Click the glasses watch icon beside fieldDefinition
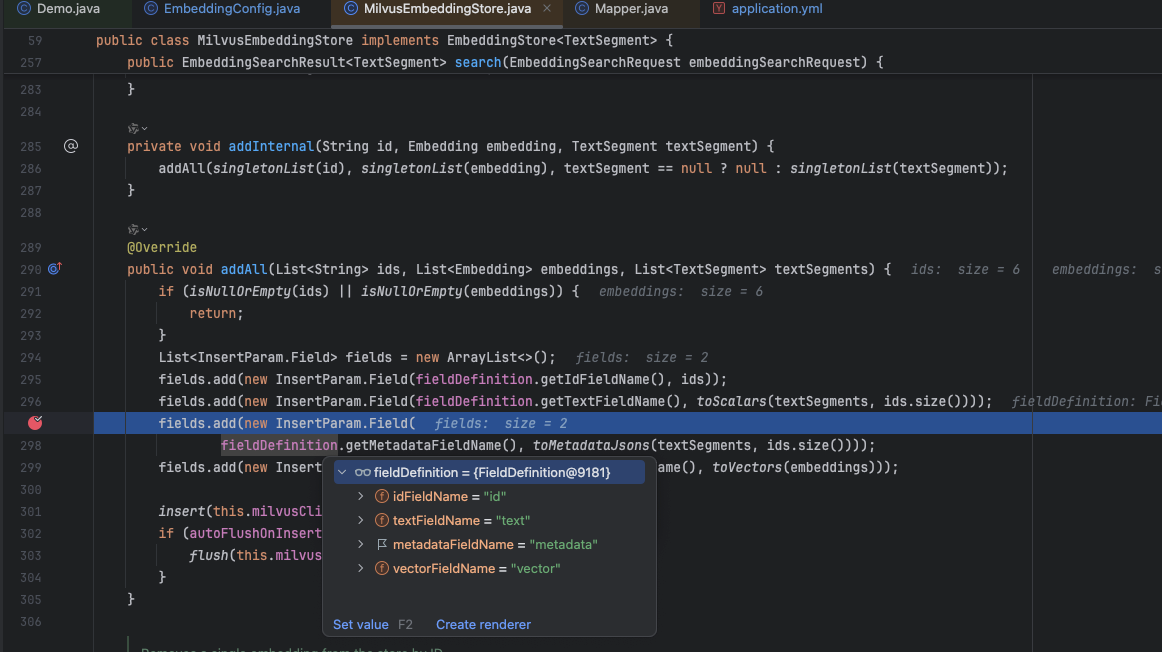Viewport: 1162px width, 652px height. pos(362,473)
